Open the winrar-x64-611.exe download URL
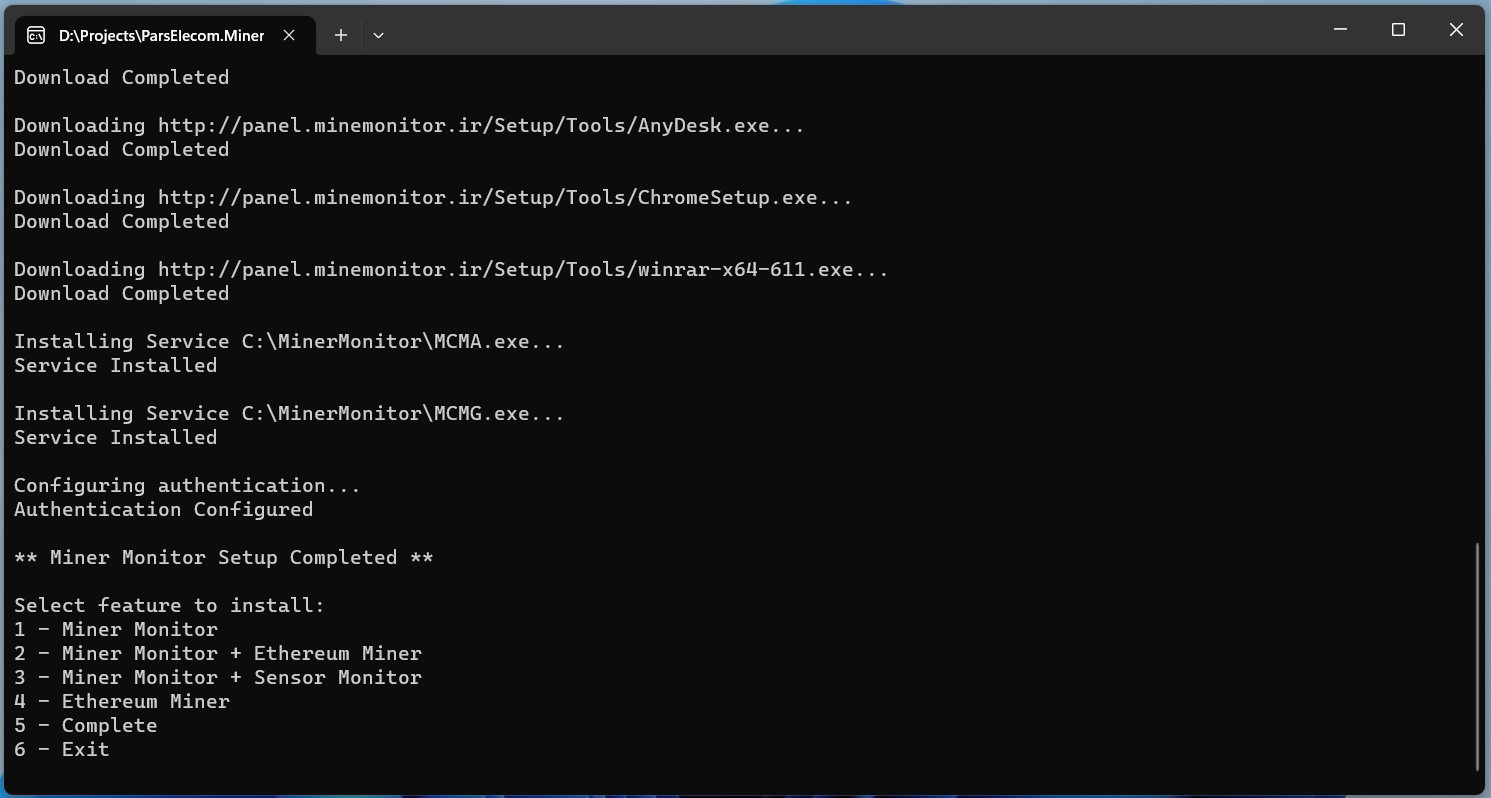 click(x=522, y=270)
